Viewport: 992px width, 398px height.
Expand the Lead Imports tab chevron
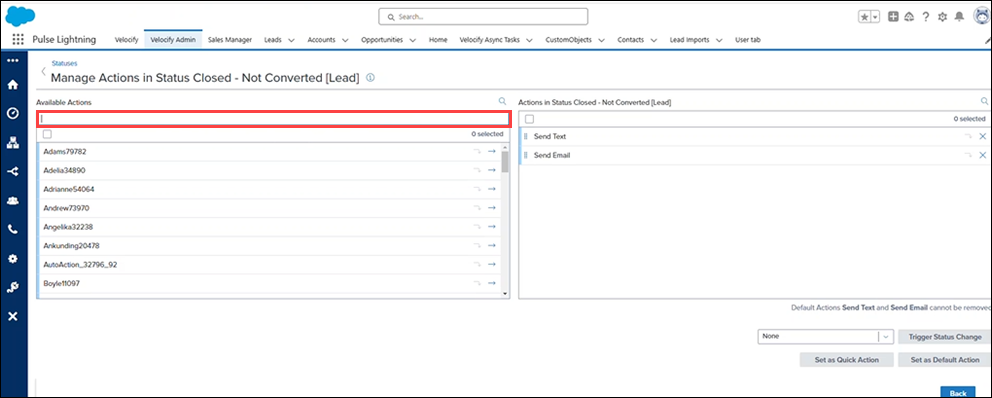click(719, 40)
